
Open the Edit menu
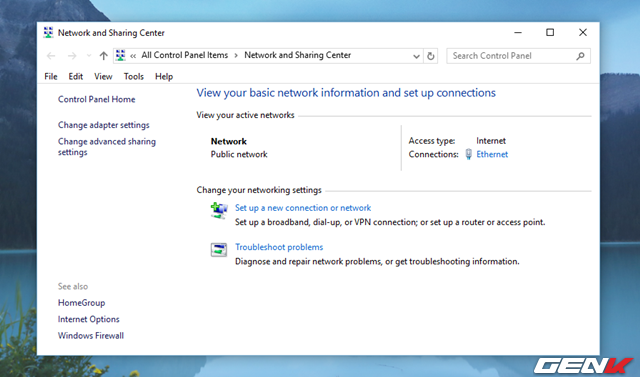(x=76, y=77)
